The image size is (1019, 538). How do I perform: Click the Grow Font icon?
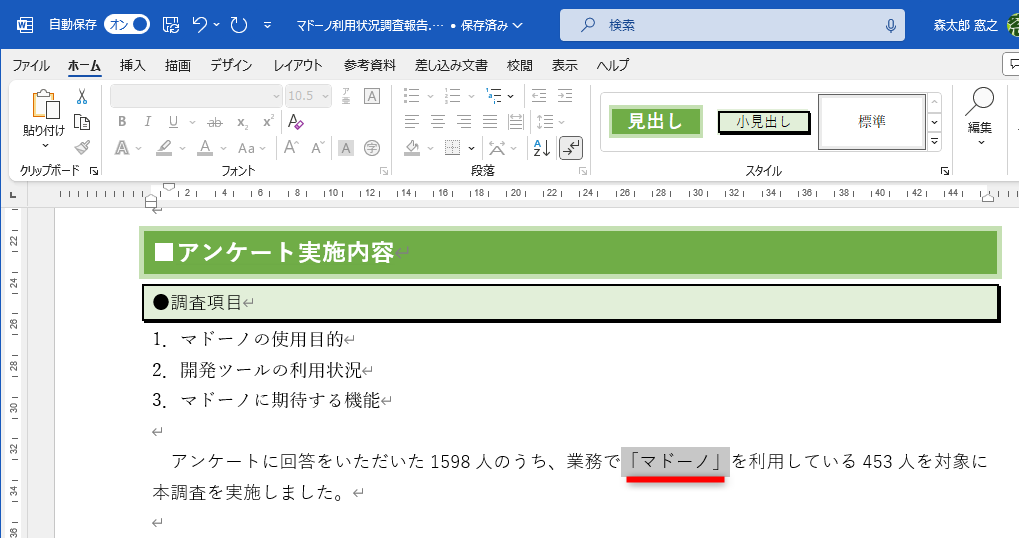pos(291,147)
